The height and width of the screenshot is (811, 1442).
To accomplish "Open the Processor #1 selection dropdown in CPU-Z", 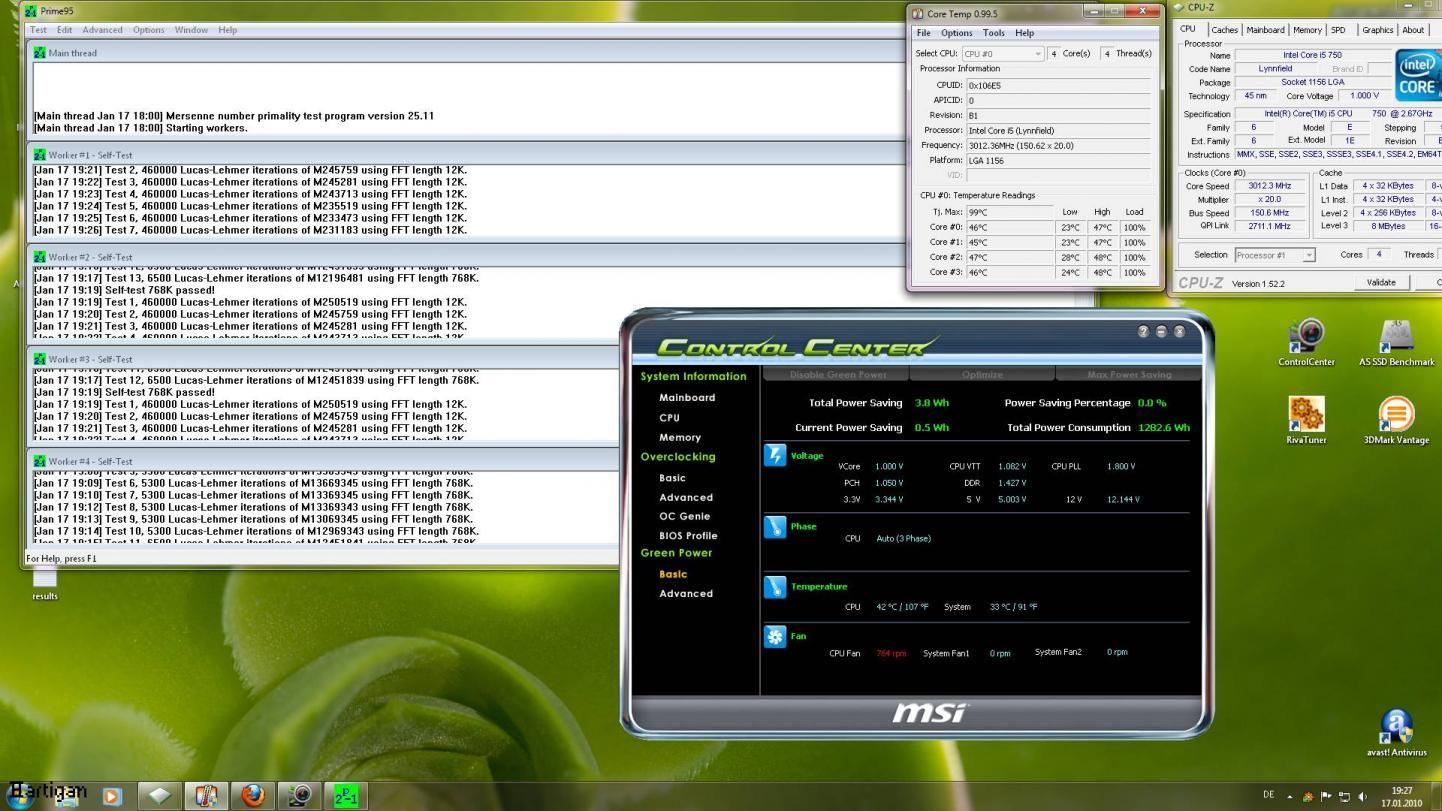I will pos(1275,255).
